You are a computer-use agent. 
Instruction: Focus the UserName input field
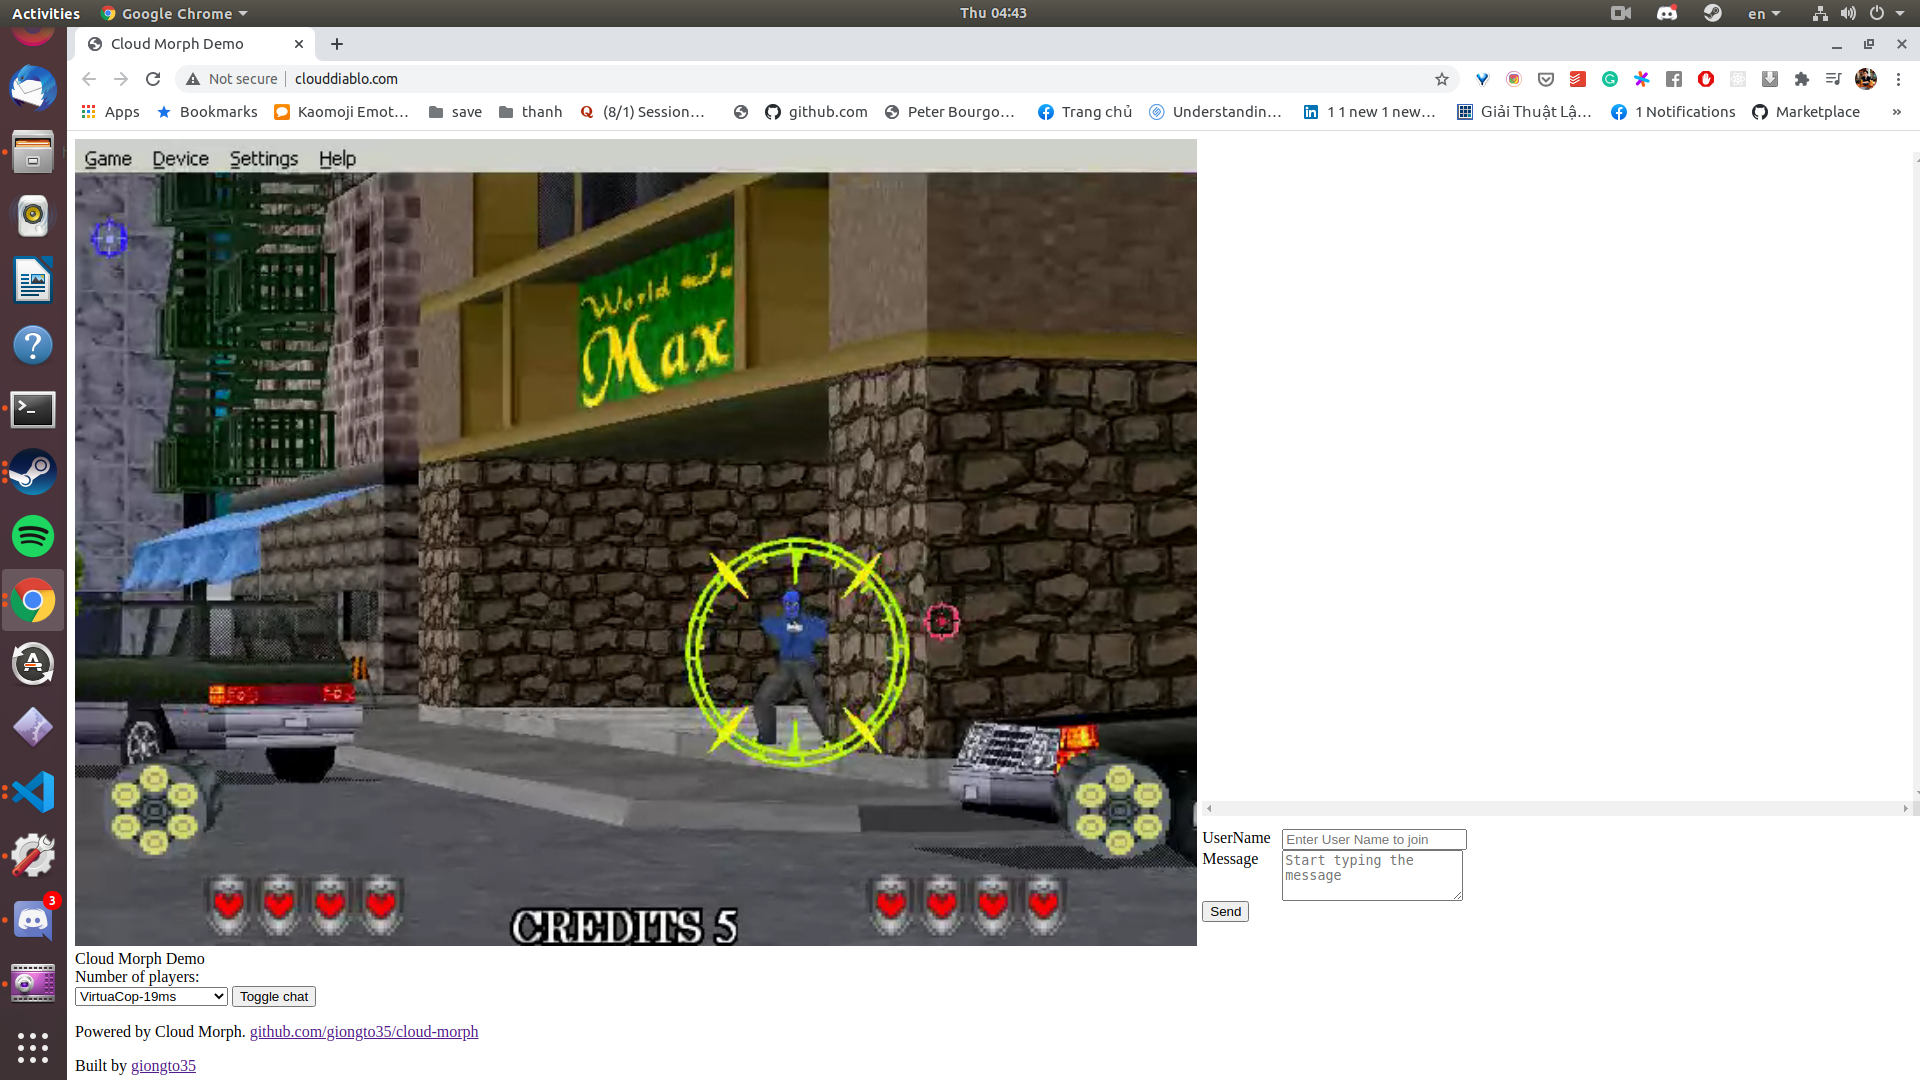pos(1373,839)
